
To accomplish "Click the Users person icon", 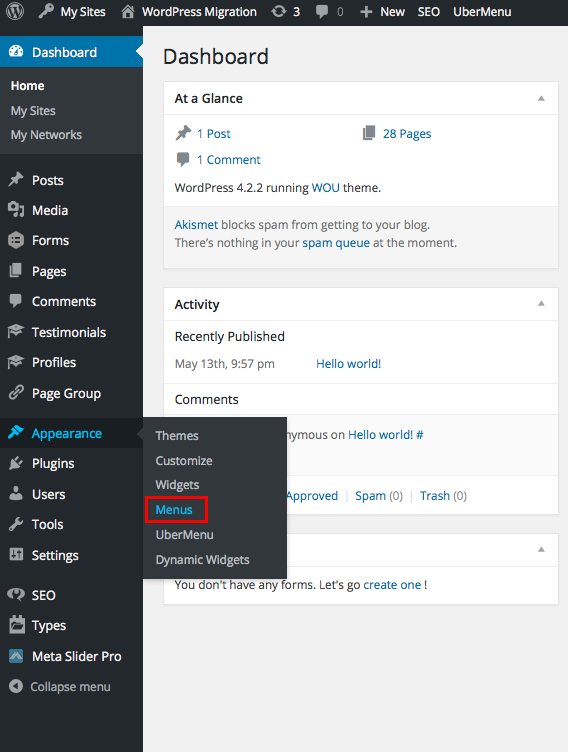I will pos(16,494).
